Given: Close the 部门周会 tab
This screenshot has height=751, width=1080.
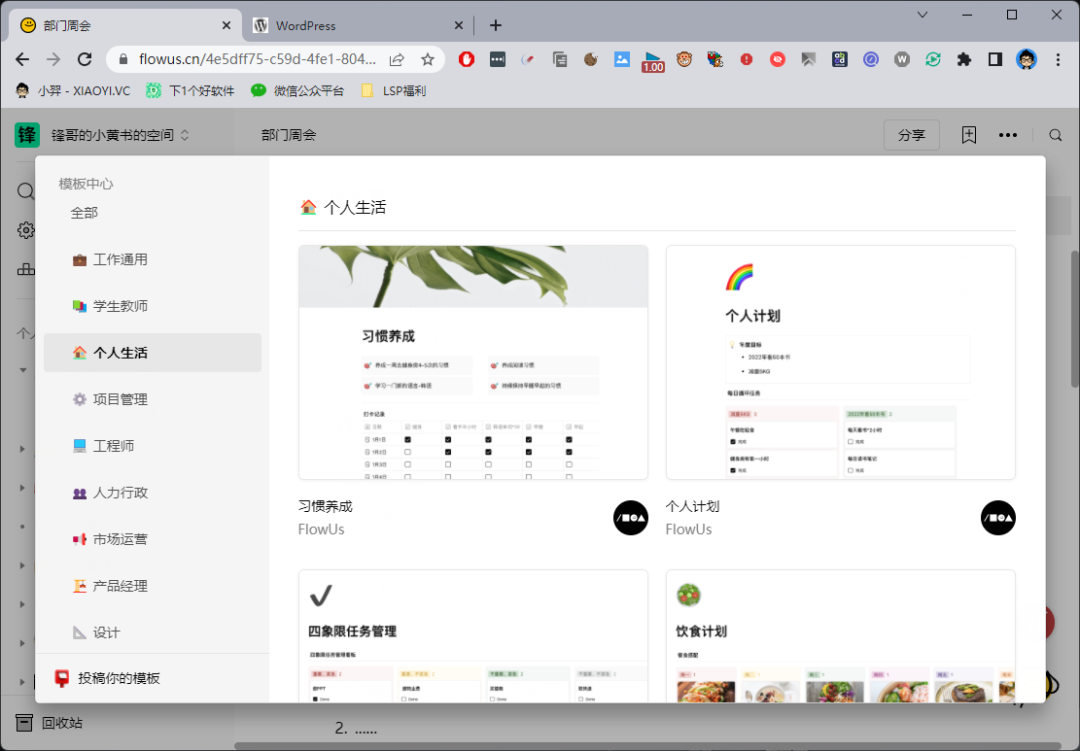Looking at the screenshot, I should (x=226, y=25).
